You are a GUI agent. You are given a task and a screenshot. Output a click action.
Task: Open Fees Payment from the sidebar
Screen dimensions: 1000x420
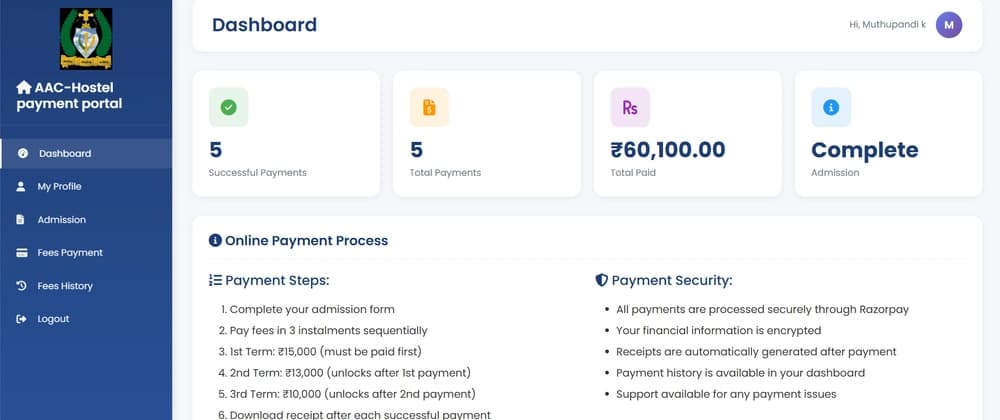point(70,253)
